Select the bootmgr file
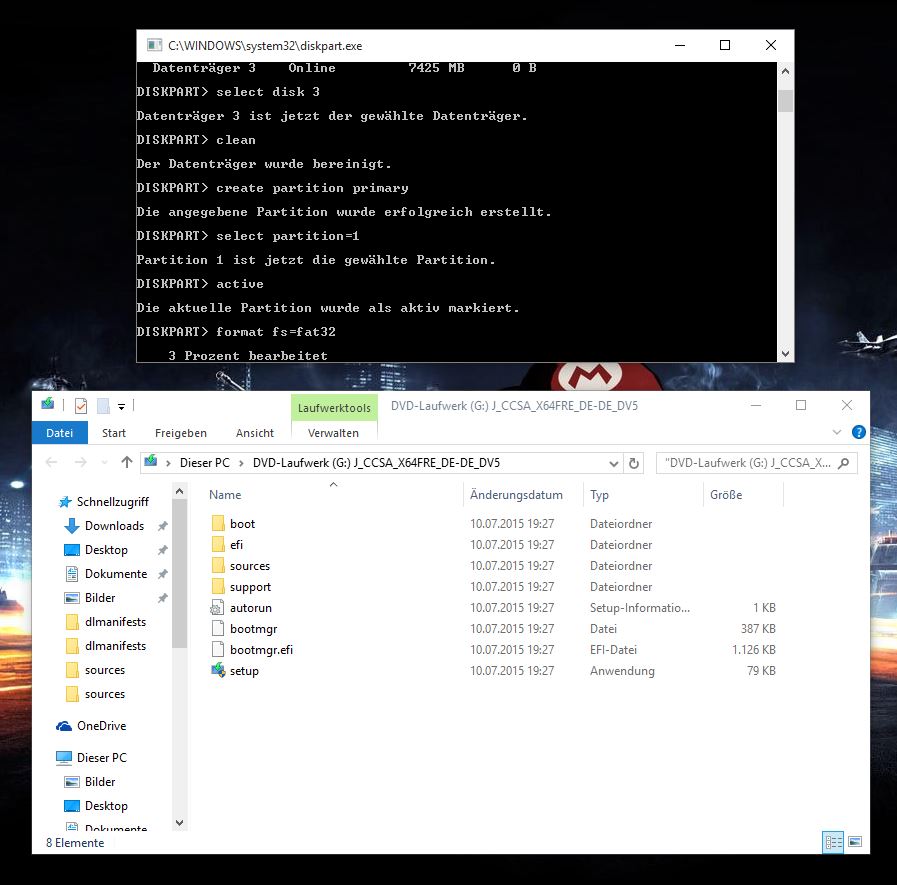The width and height of the screenshot is (897, 885). [253, 629]
